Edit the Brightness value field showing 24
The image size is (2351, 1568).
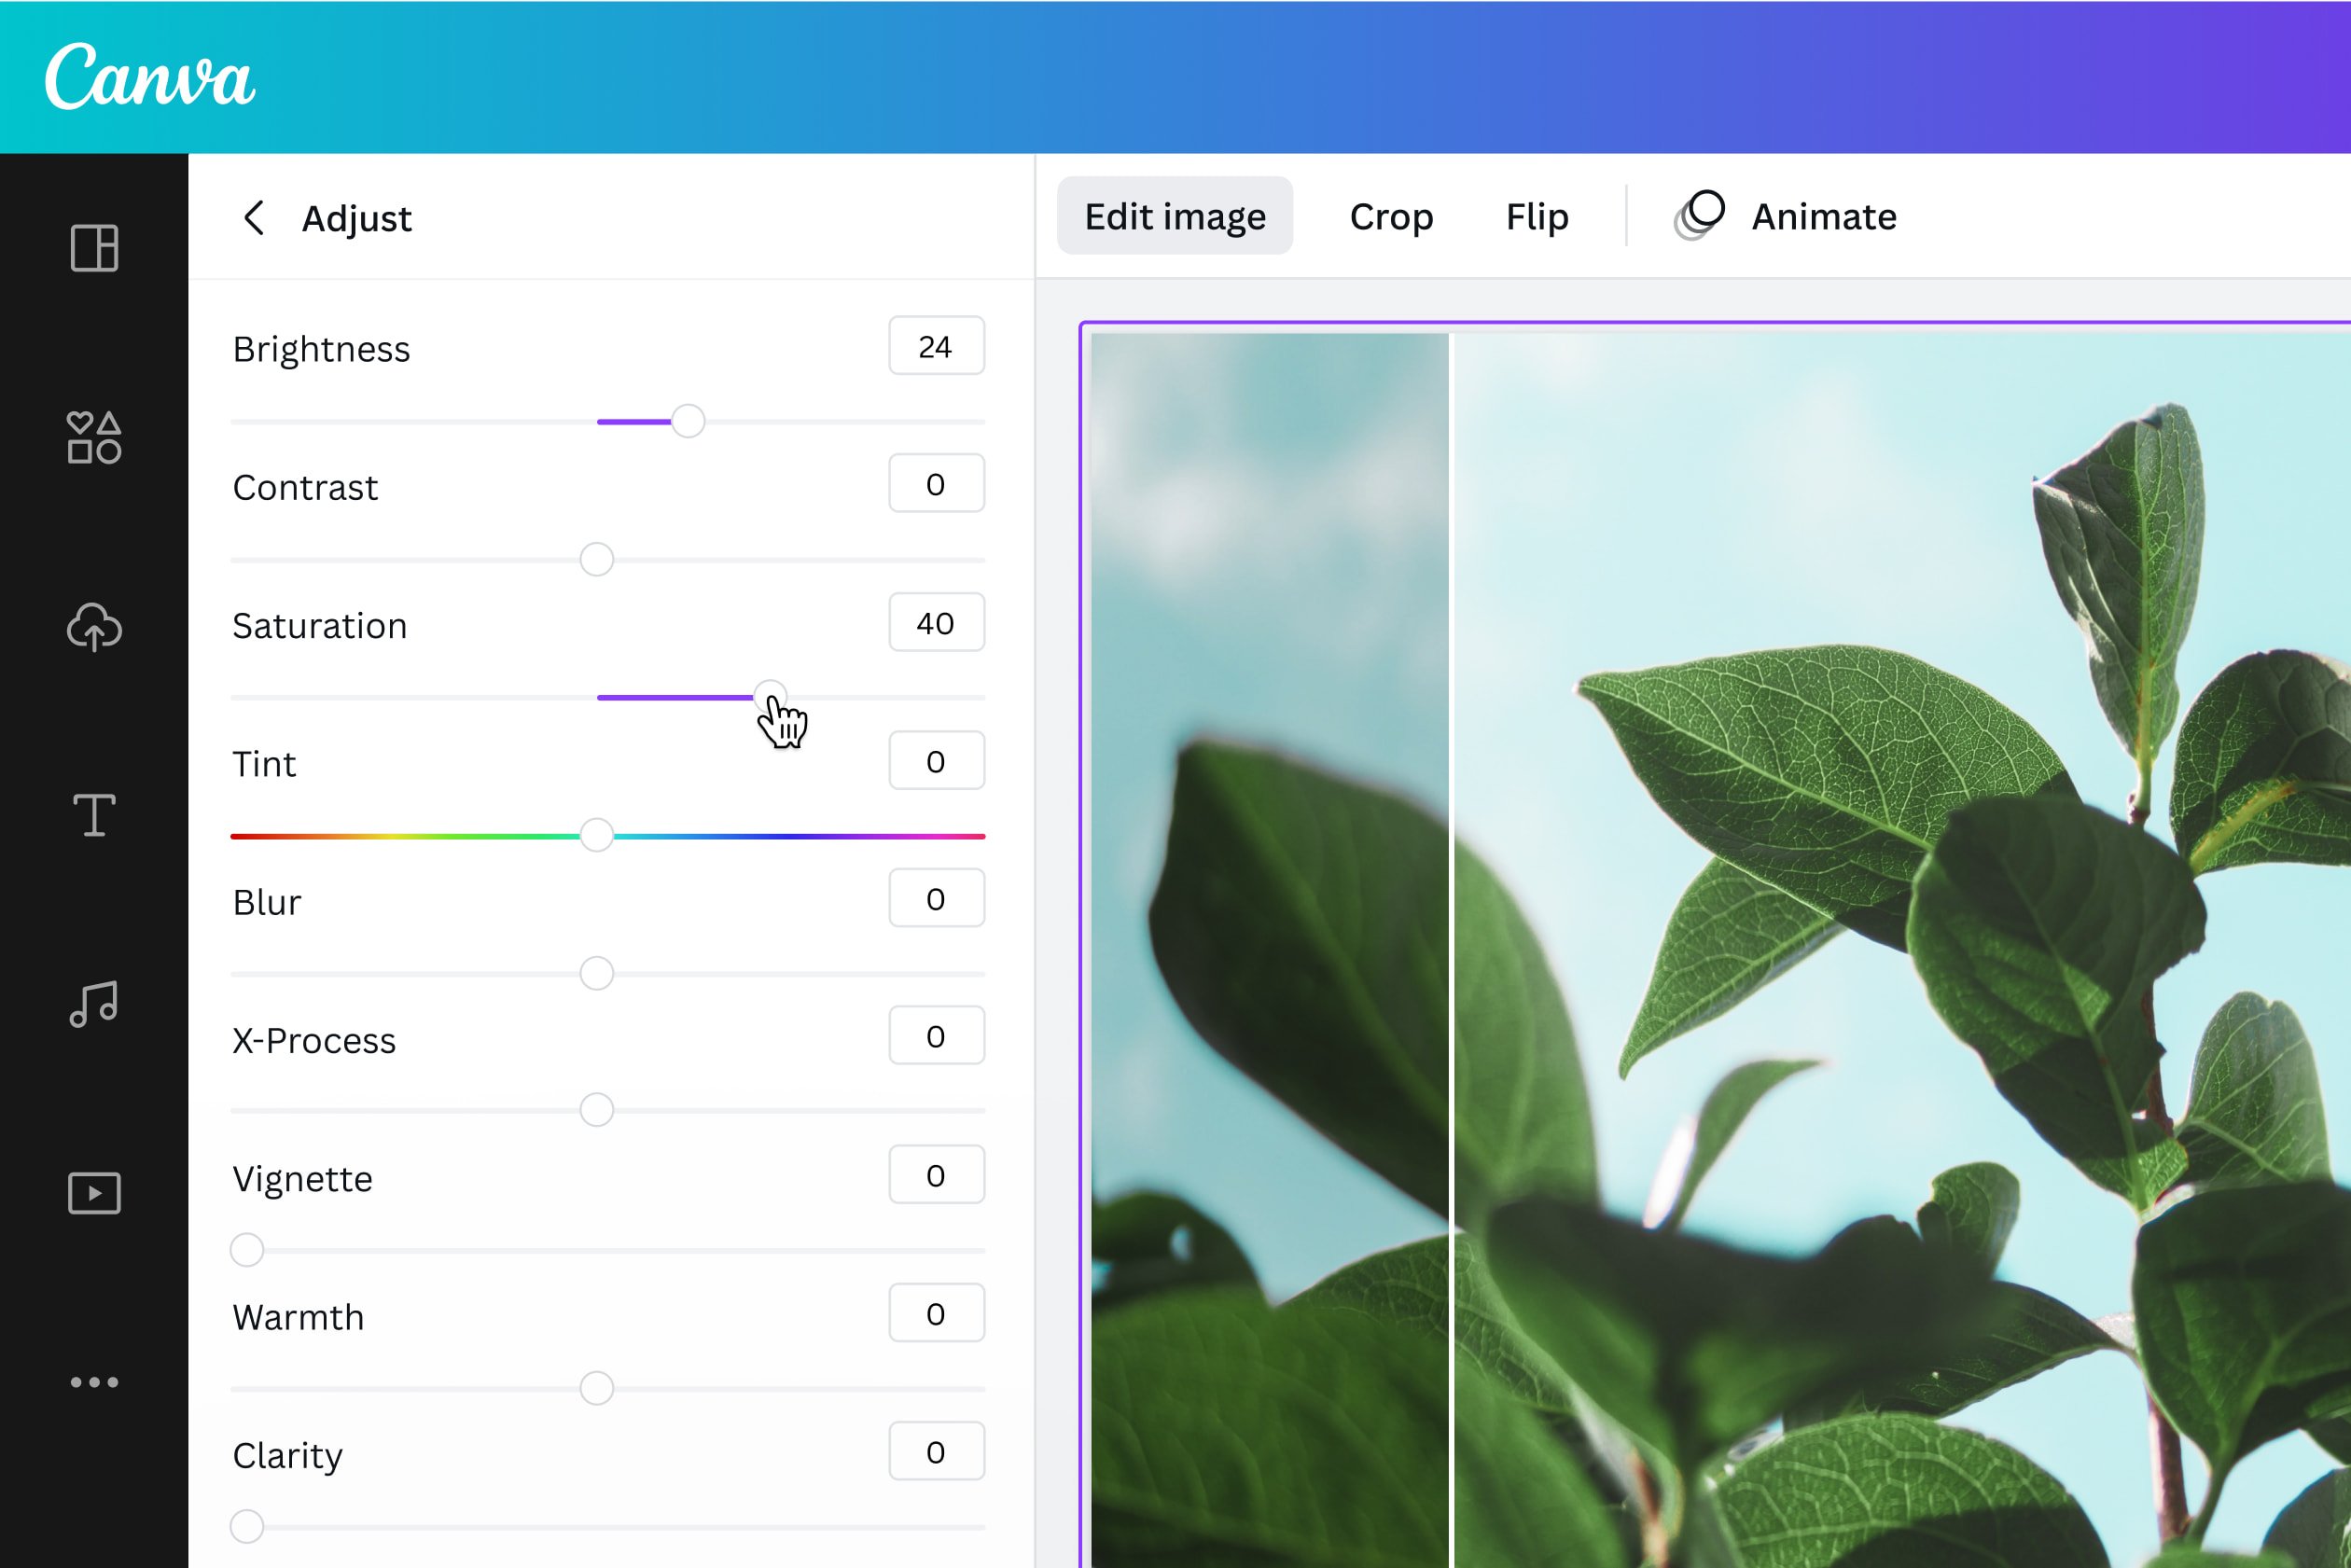936,346
